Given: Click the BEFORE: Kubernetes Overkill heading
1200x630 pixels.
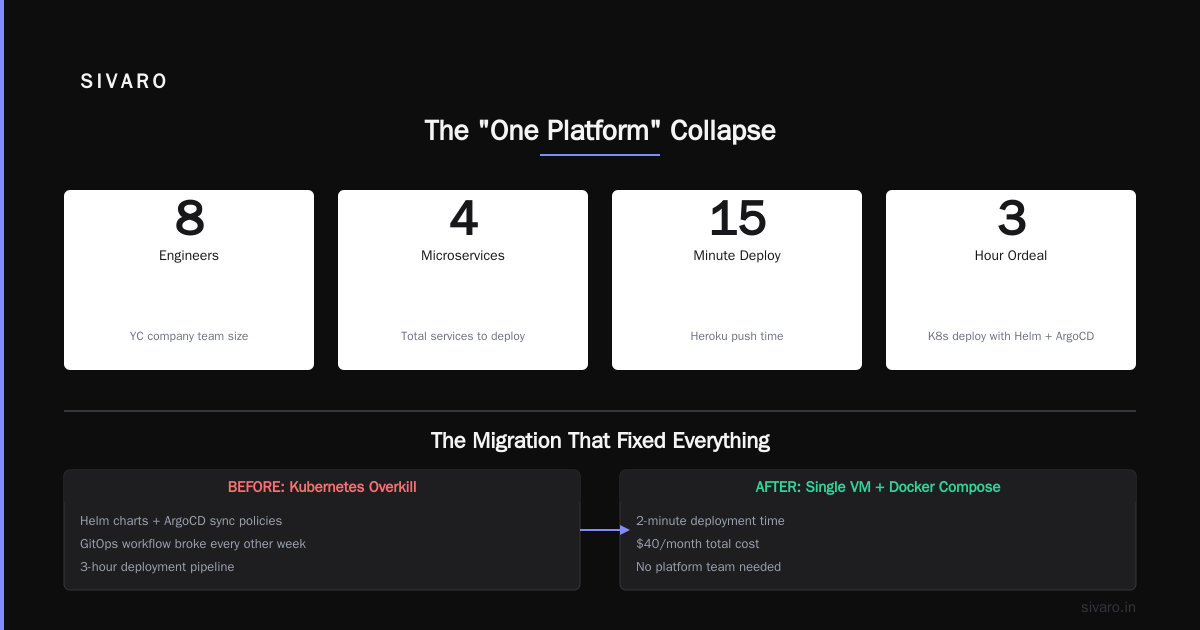Looking at the screenshot, I should pyautogui.click(x=322, y=487).
